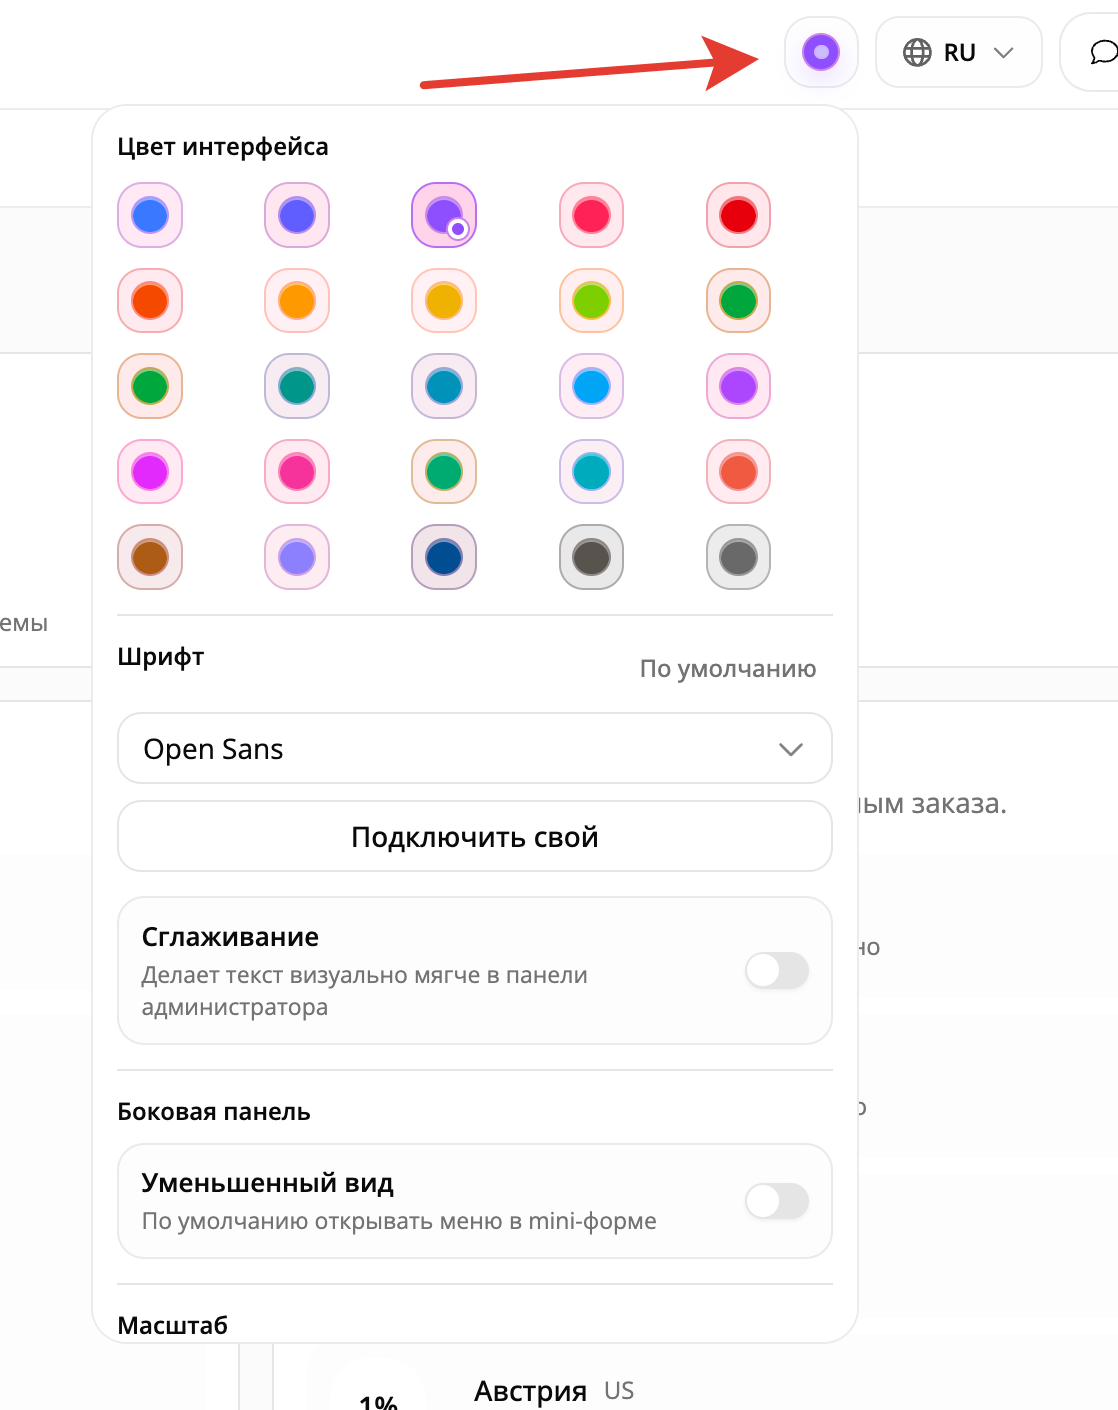Select the currently active purple swatch
This screenshot has height=1410, width=1118.
tap(444, 215)
